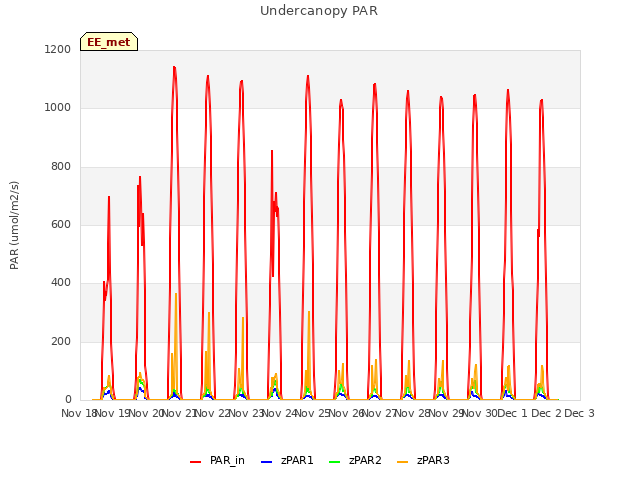The width and height of the screenshot is (640, 480).
Task: Toggle the zPAR2 legend entry
Action: pos(355,460)
